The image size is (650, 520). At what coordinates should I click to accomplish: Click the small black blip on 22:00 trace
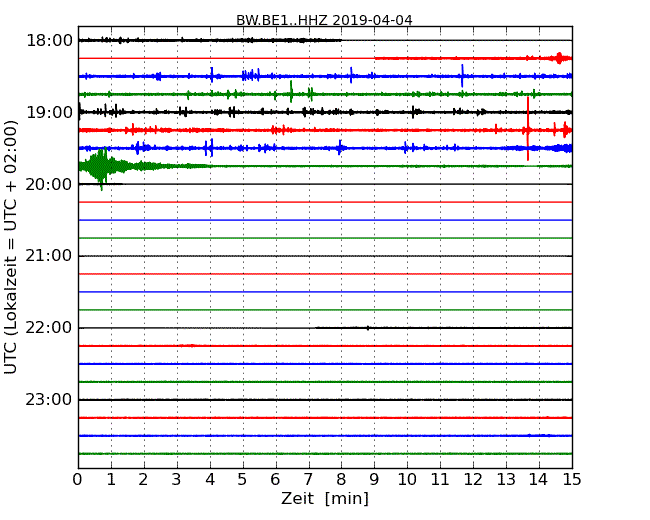pos(368,328)
